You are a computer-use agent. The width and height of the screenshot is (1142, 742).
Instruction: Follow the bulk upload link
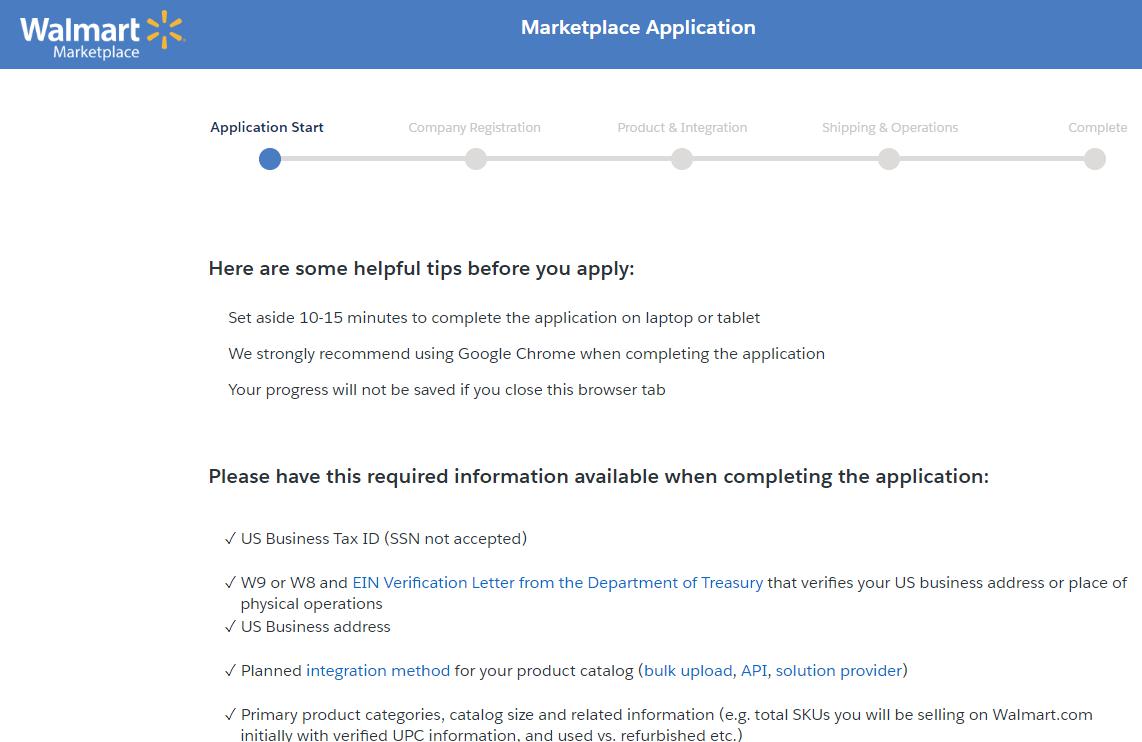688,671
